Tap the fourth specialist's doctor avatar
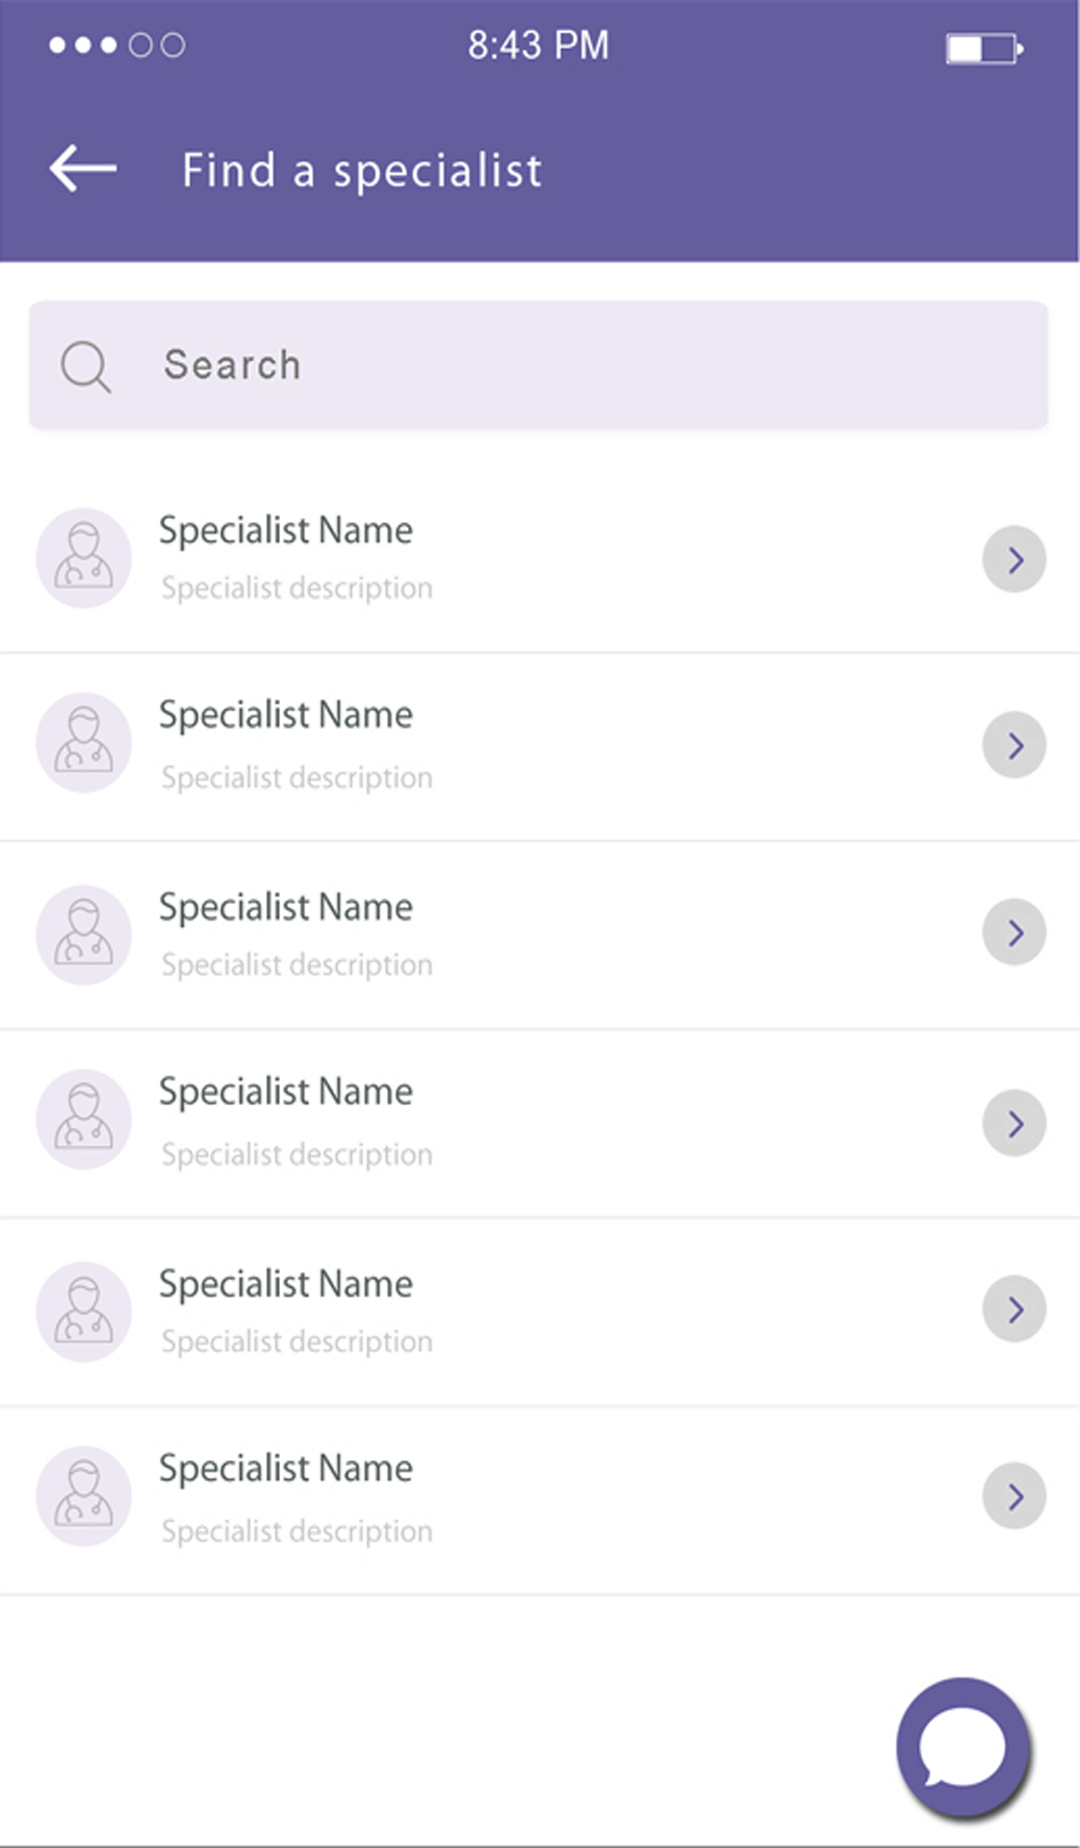Screen dimensions: 1080x1848 (x=84, y=1119)
